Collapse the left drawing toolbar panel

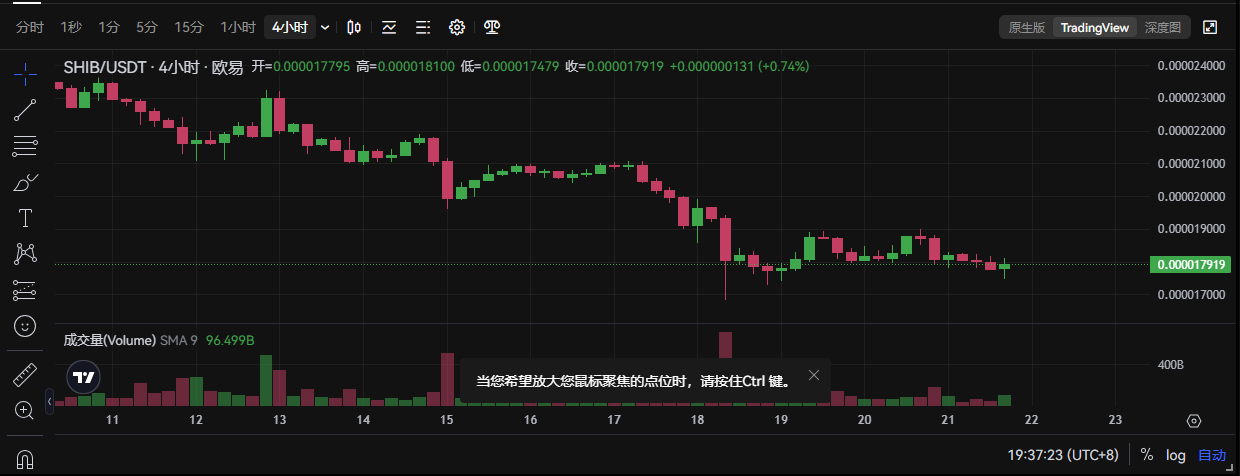(x=49, y=402)
